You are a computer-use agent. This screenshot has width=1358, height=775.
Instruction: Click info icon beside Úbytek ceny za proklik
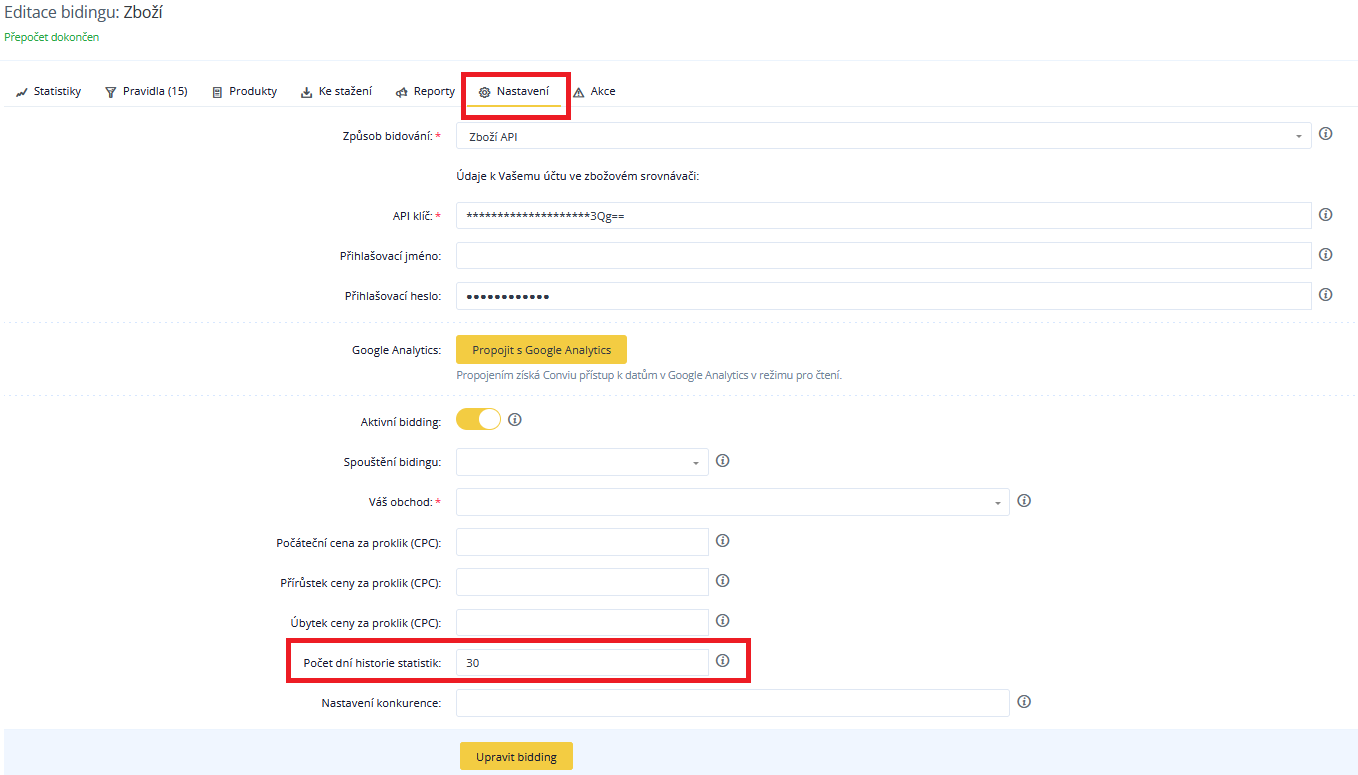723,621
